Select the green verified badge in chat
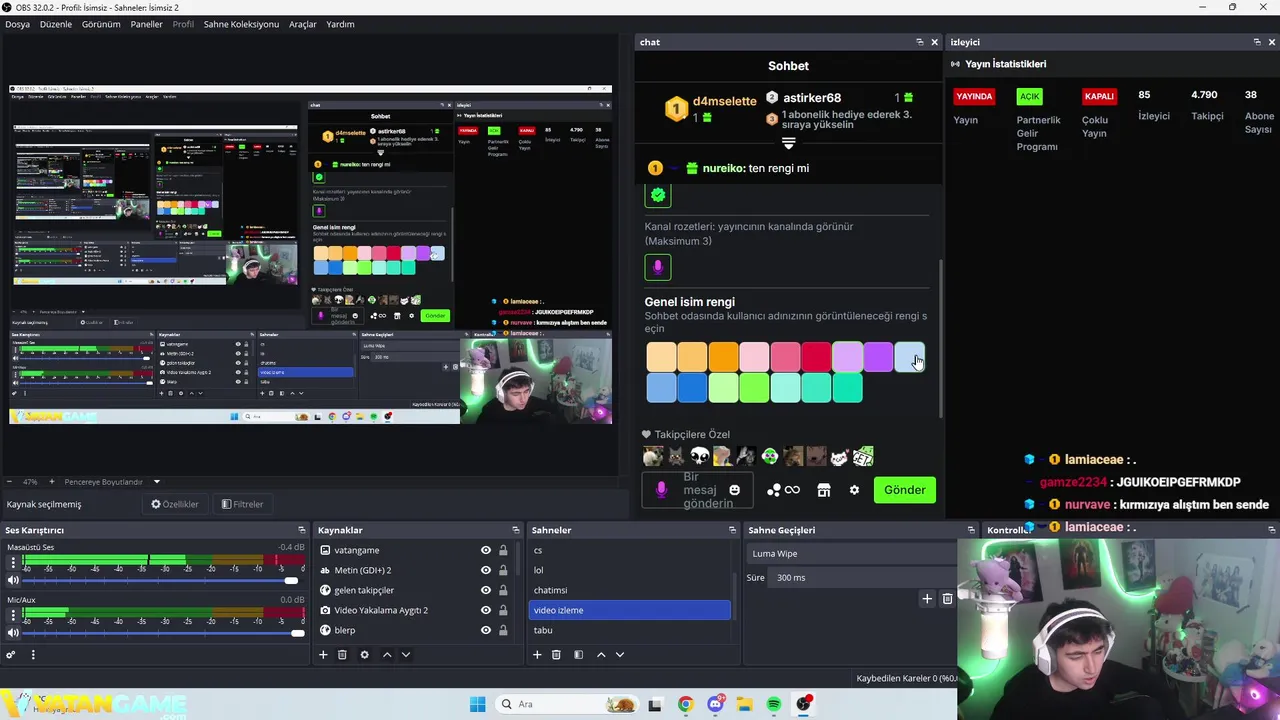Image resolution: width=1280 pixels, height=720 pixels. [658, 195]
